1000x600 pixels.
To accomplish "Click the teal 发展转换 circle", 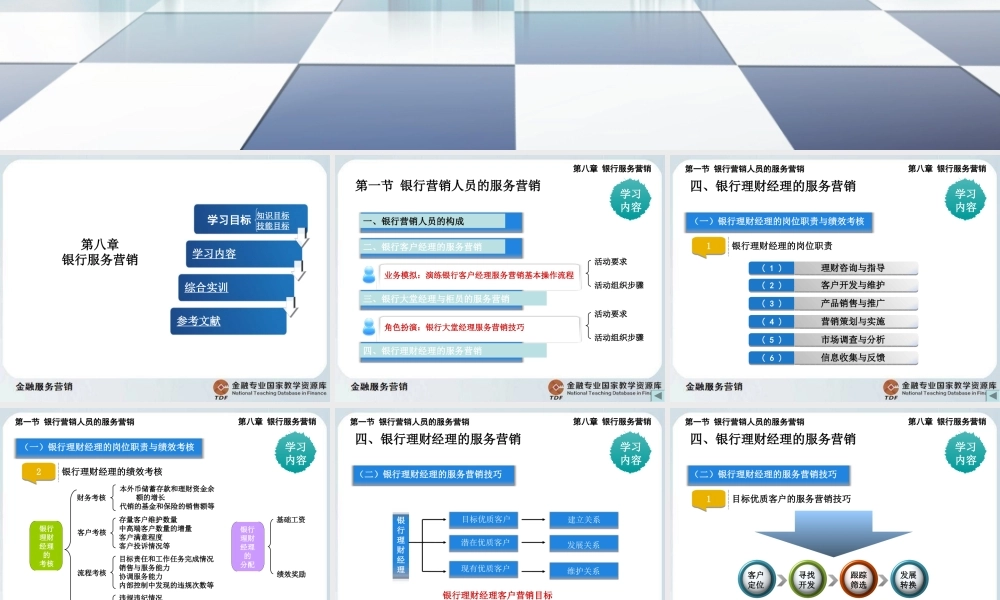I will coord(908,578).
